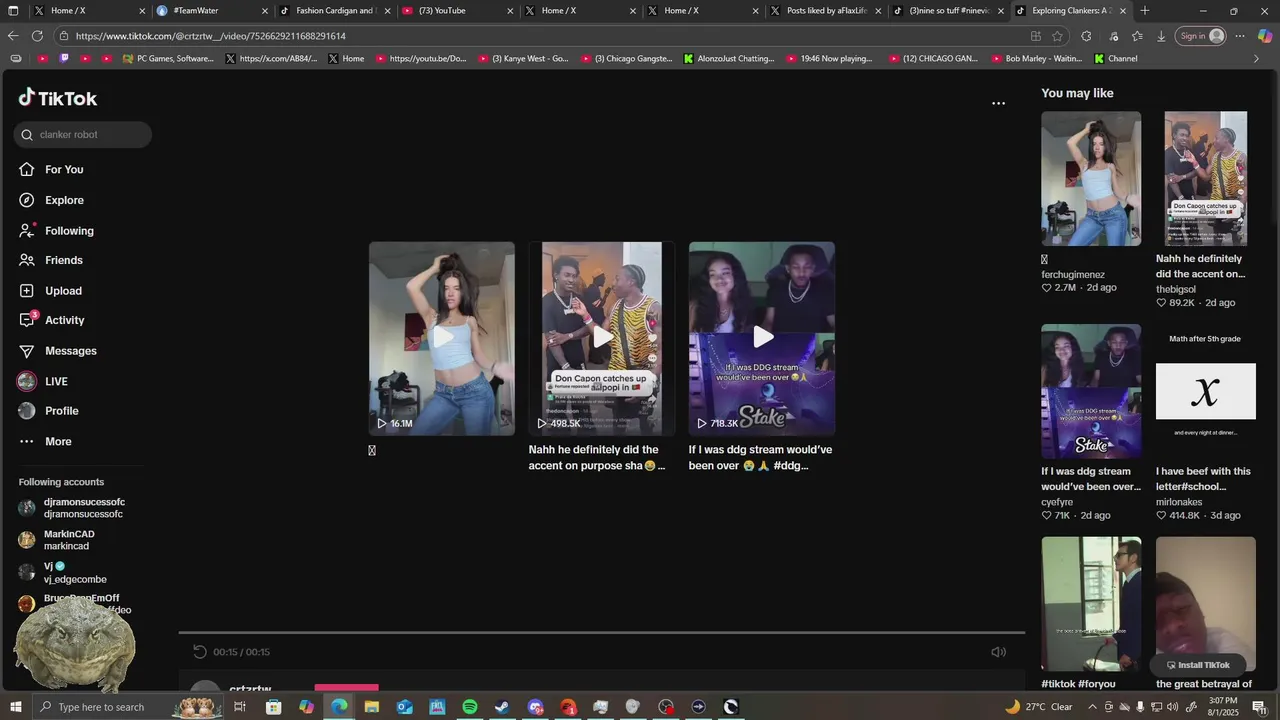The height and width of the screenshot is (720, 1280).
Task: Open browser Settings and more menu
Action: point(1240,36)
